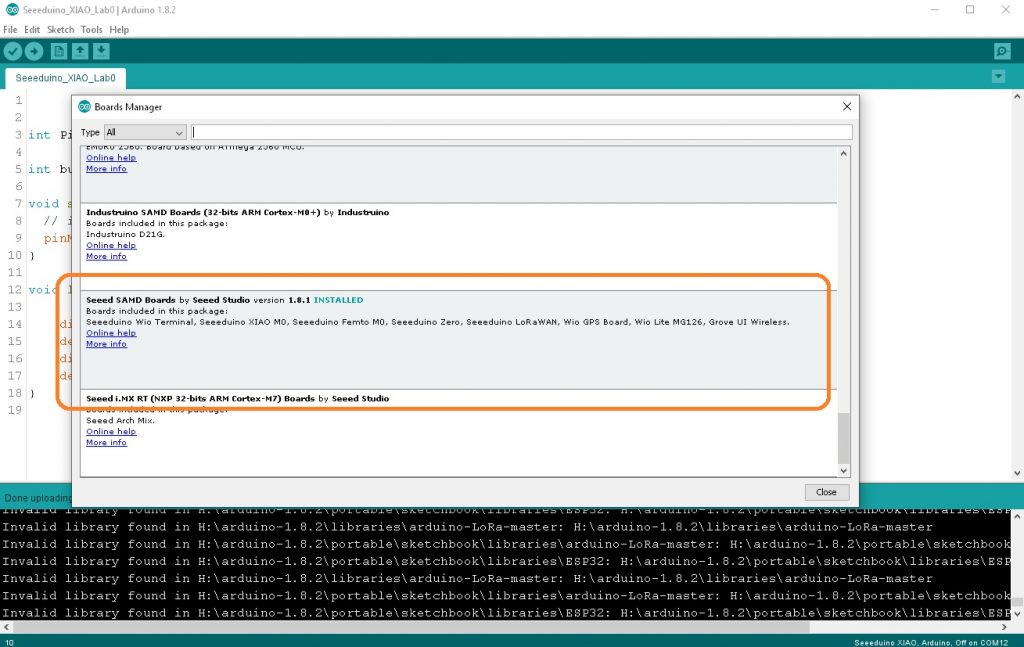Expand the Type All dropdown
Viewport: 1024px width, 647px height.
point(145,132)
